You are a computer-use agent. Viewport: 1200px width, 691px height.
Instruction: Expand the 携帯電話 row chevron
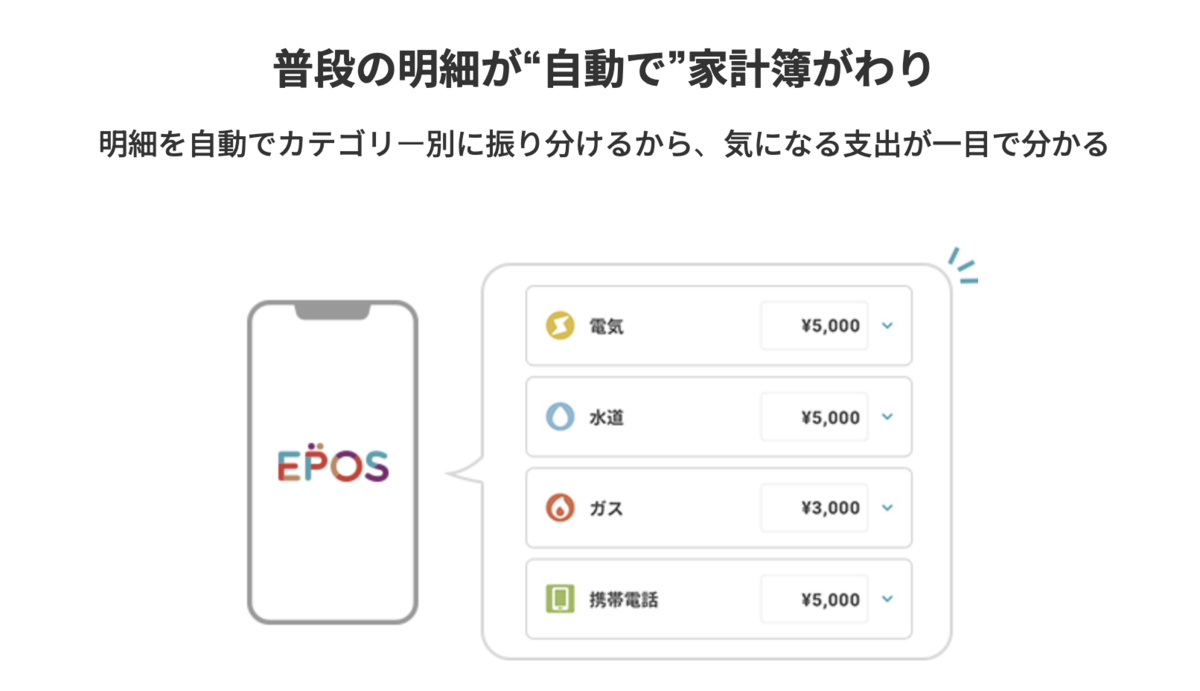pyautogui.click(x=887, y=599)
